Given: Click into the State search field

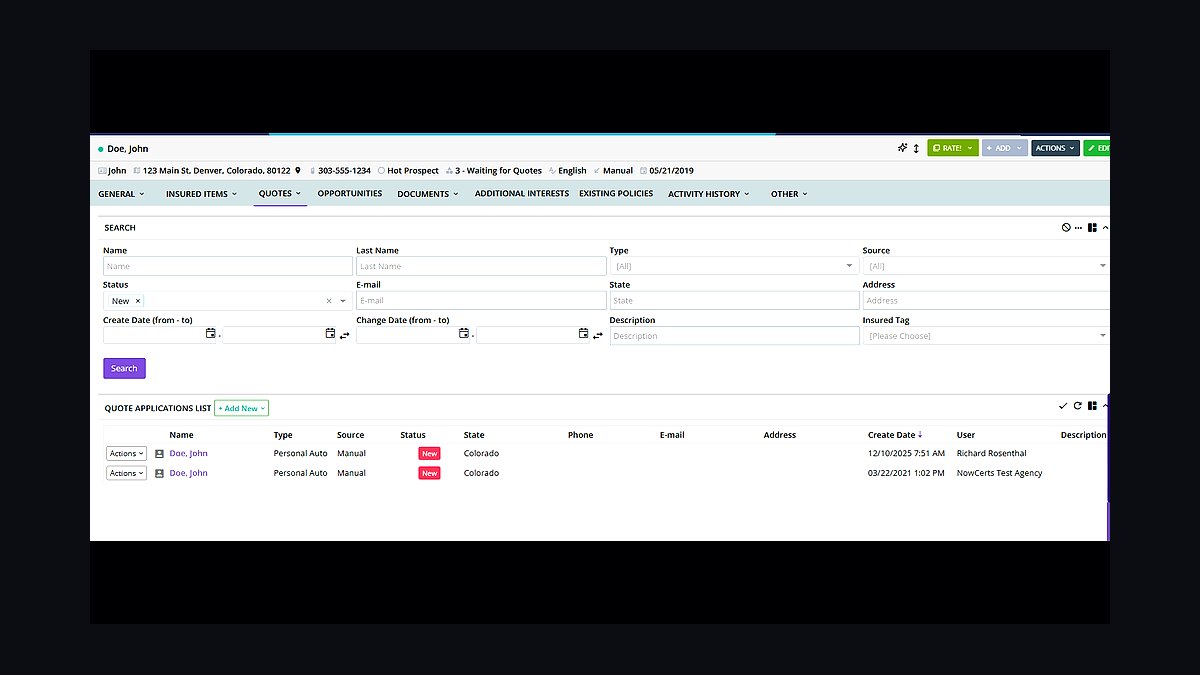Looking at the screenshot, I should pos(734,300).
